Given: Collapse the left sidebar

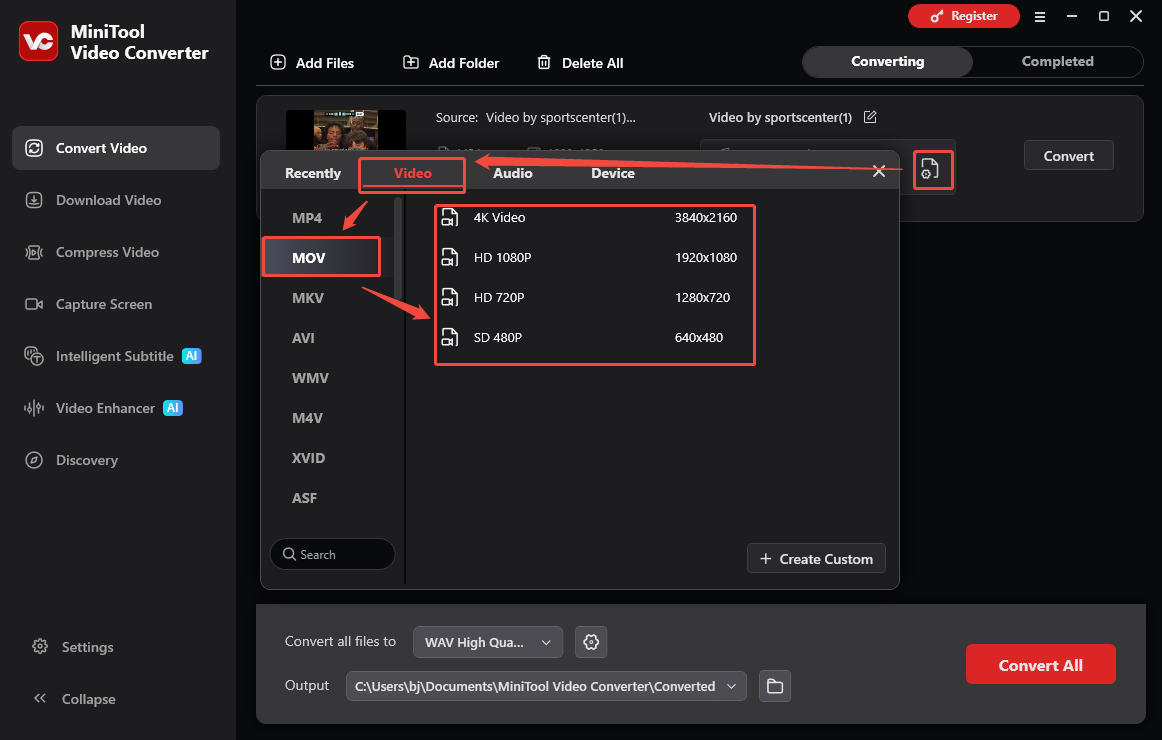Looking at the screenshot, I should click(x=74, y=699).
